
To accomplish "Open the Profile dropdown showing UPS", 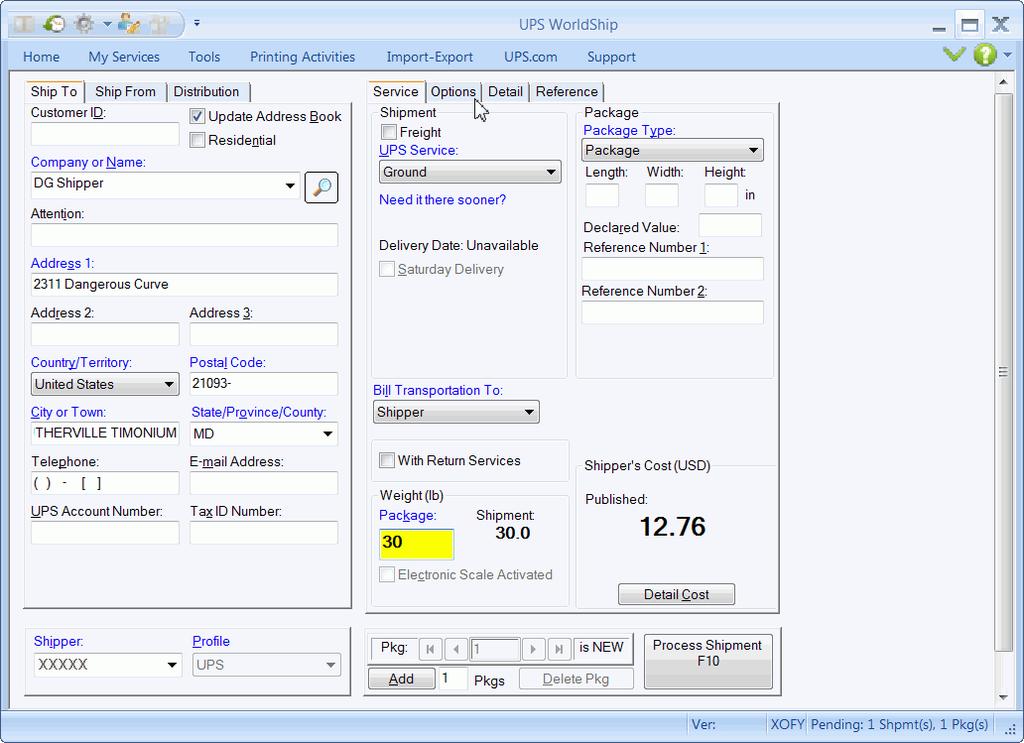I will pos(266,665).
